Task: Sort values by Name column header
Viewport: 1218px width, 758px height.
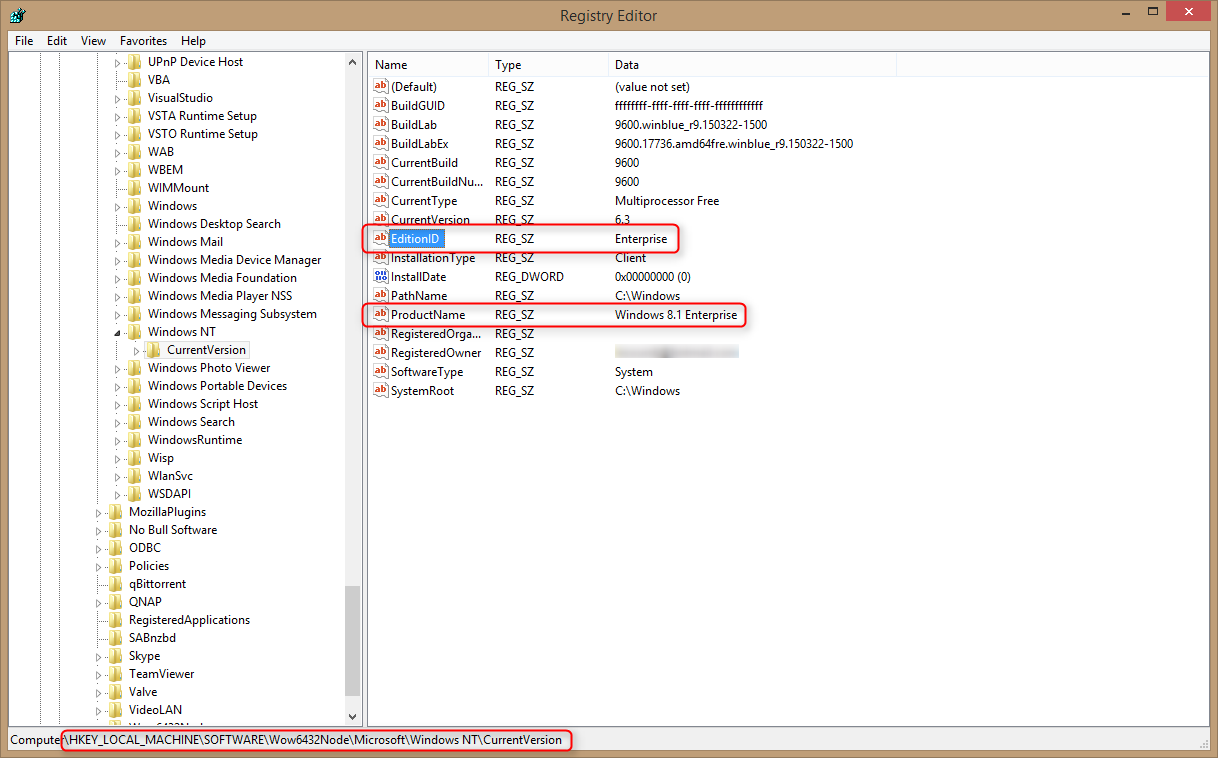Action: pos(429,65)
